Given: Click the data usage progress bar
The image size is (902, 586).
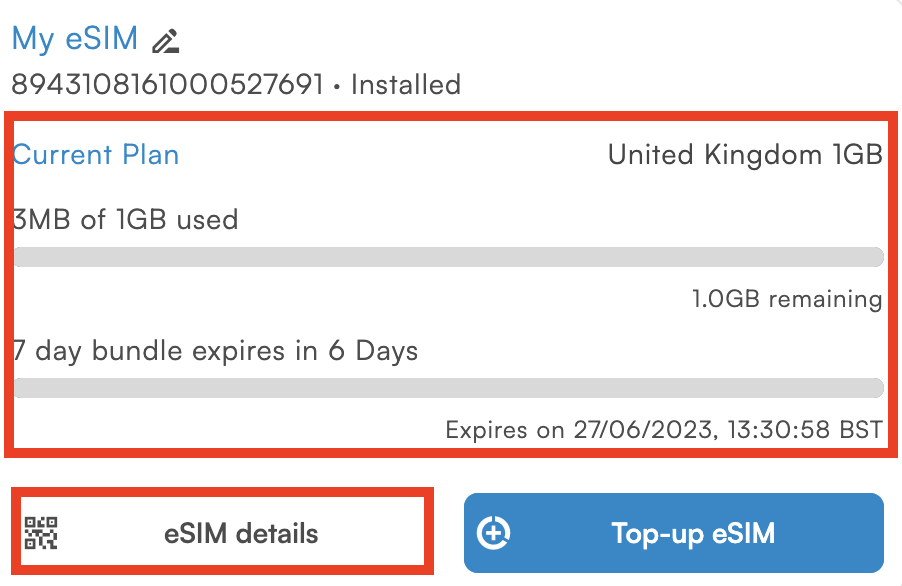Looking at the screenshot, I should pos(448,257).
